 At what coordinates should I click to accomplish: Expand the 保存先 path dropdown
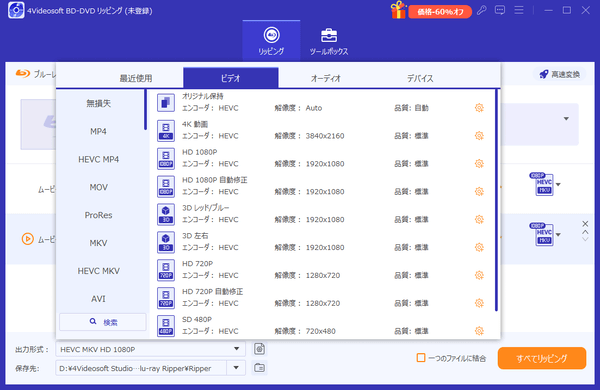click(236, 368)
